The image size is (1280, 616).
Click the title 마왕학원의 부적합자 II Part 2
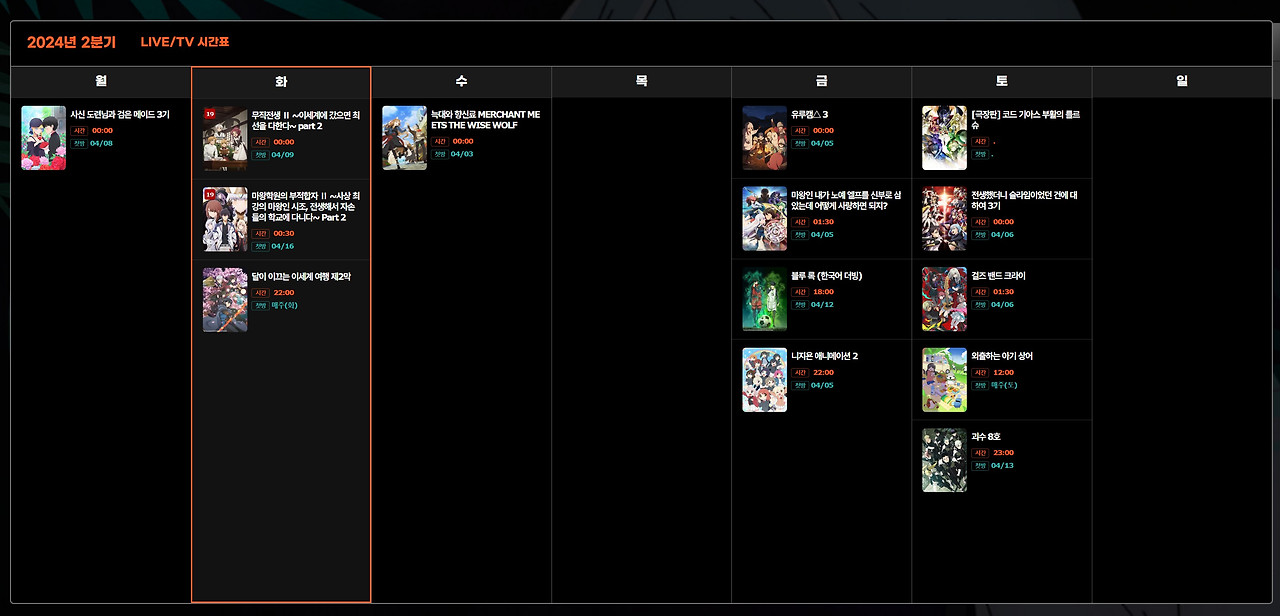tap(306, 207)
